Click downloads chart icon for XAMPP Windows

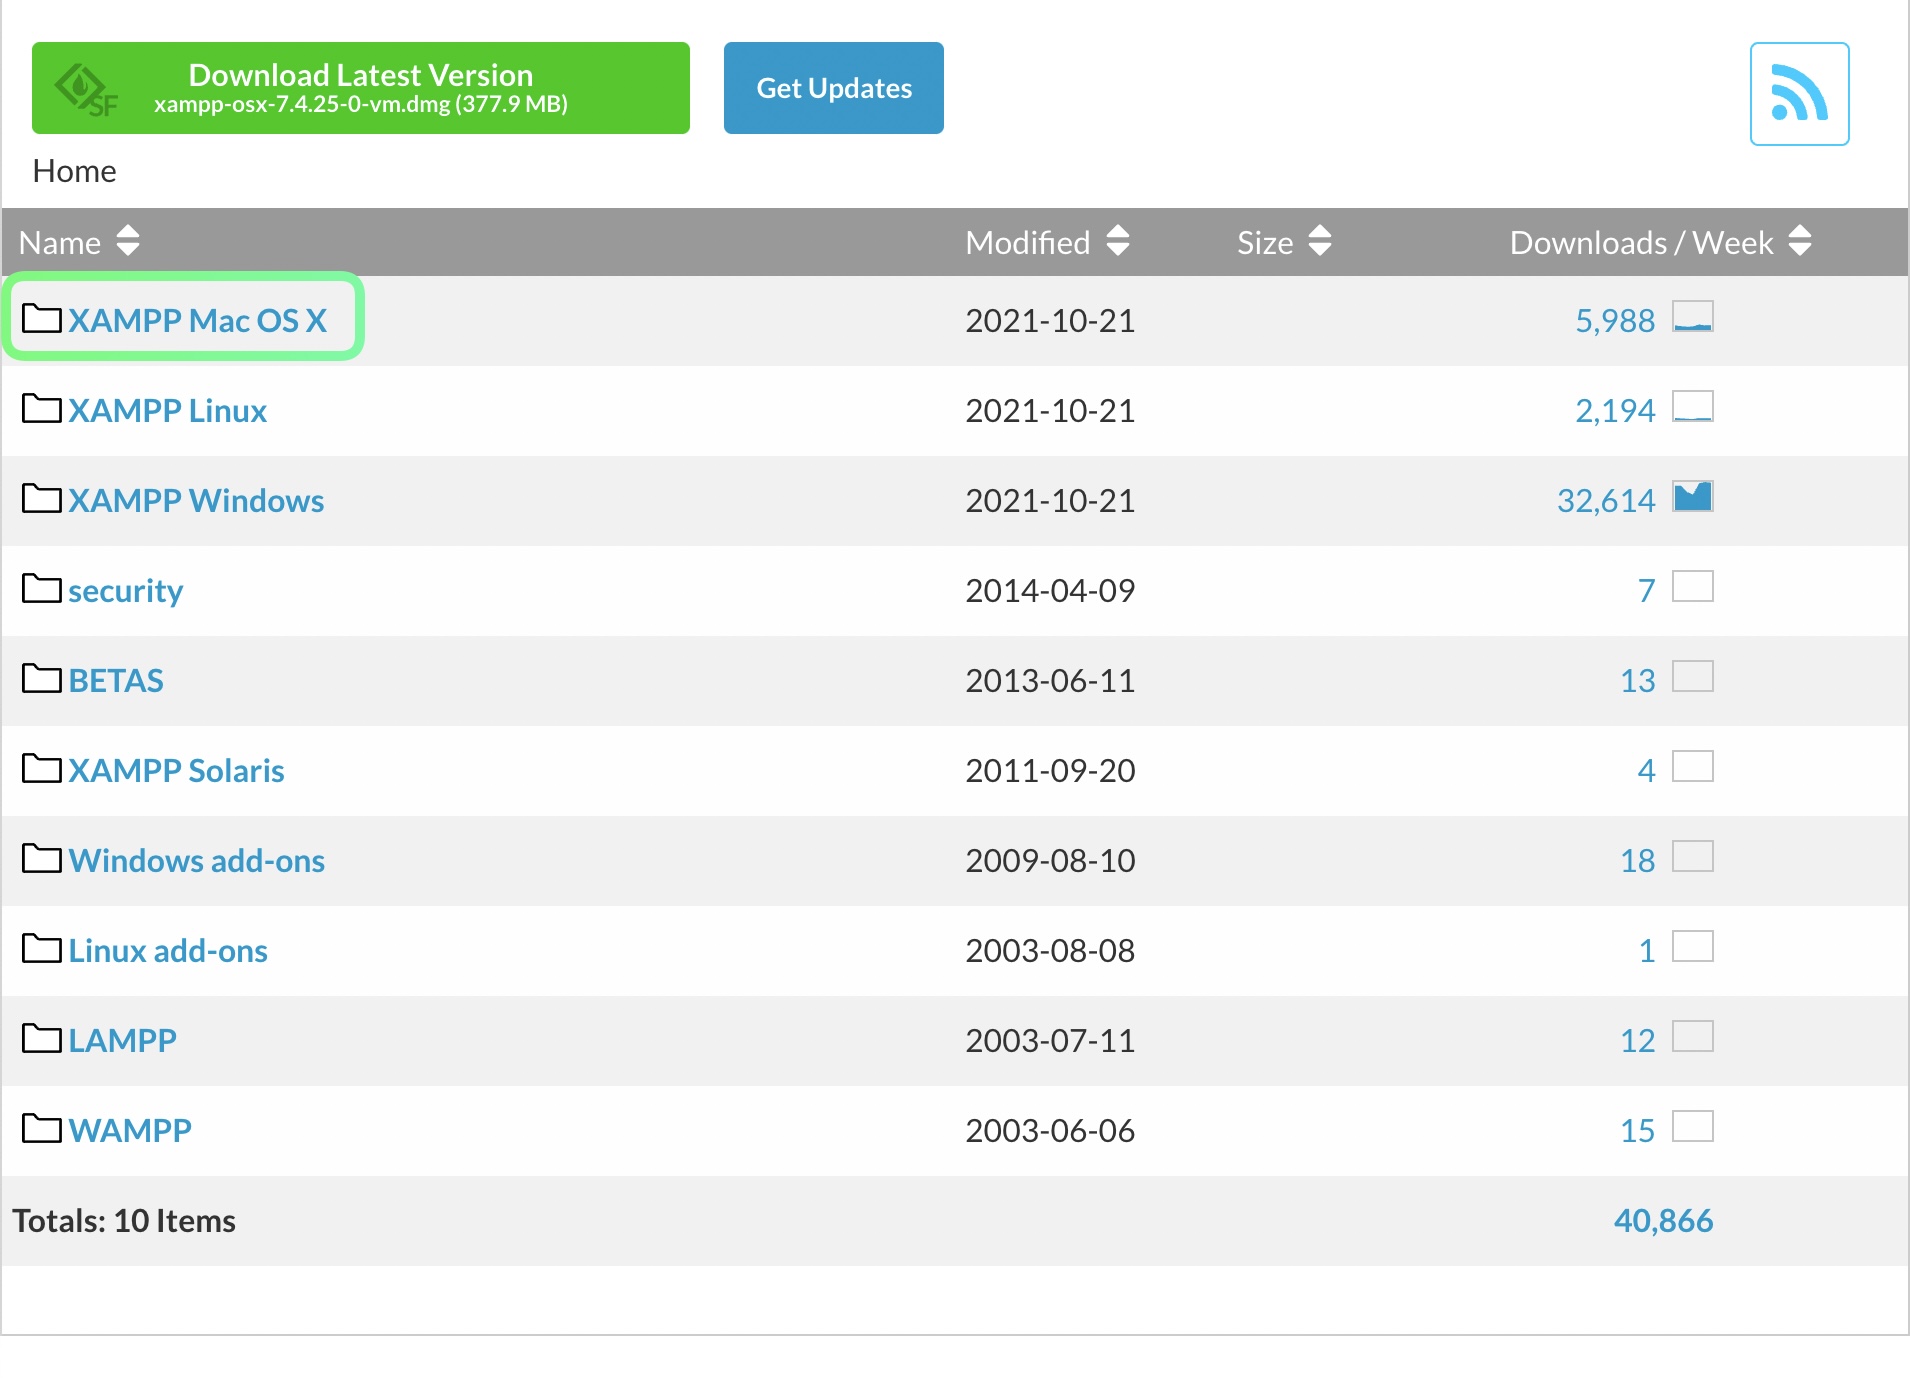coord(1693,496)
